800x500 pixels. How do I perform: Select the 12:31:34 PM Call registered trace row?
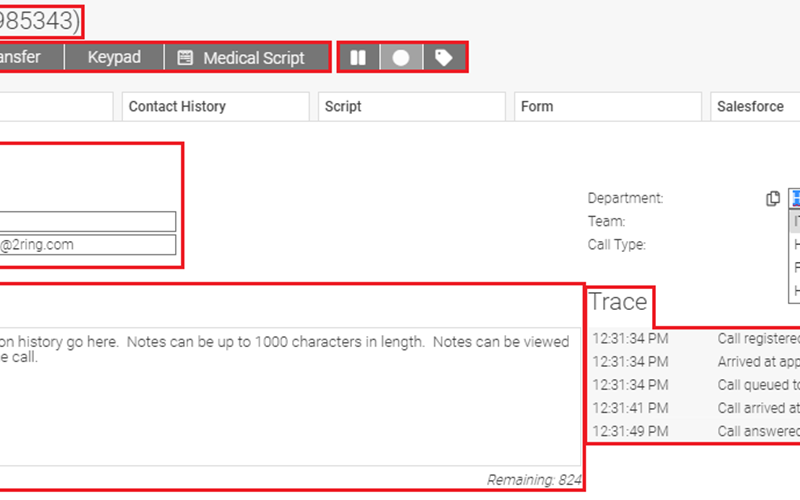(695, 338)
